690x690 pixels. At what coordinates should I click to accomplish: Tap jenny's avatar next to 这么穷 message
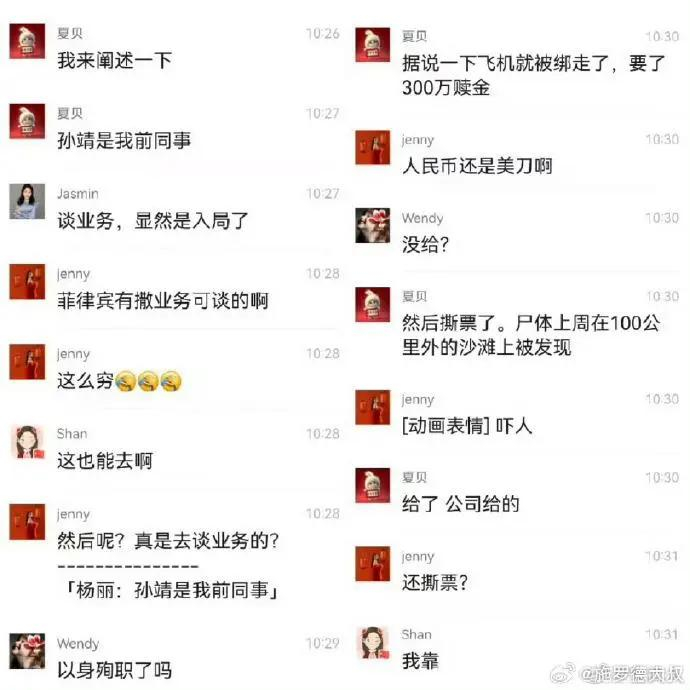click(27, 362)
